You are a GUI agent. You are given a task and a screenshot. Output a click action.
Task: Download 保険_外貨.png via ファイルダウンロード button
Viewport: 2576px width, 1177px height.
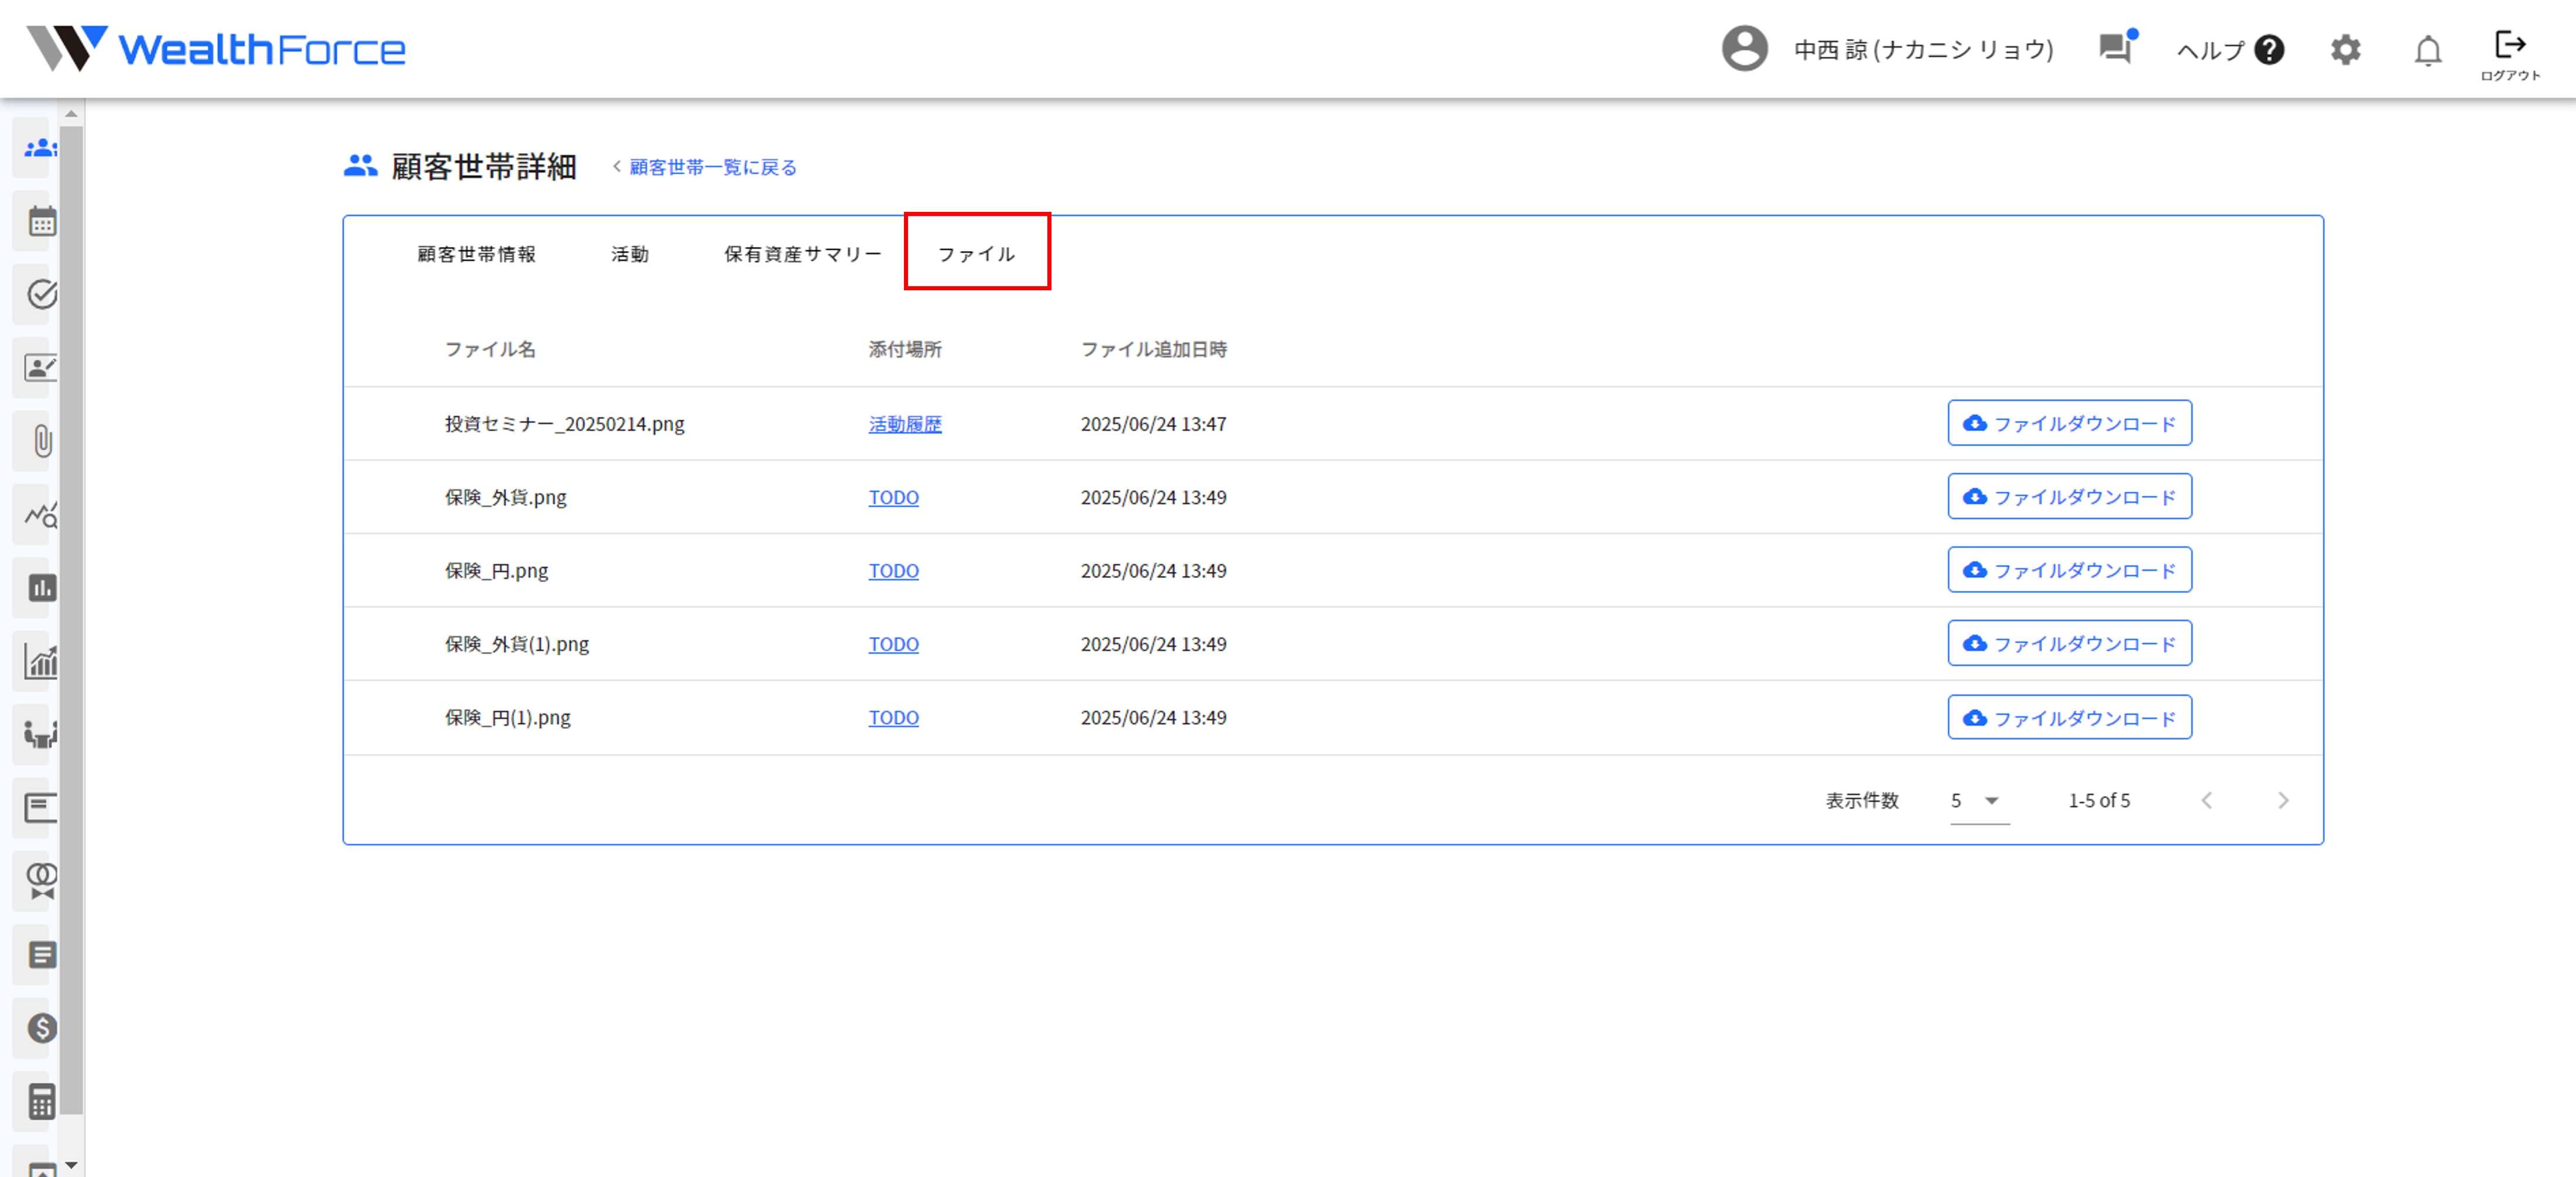click(2069, 496)
